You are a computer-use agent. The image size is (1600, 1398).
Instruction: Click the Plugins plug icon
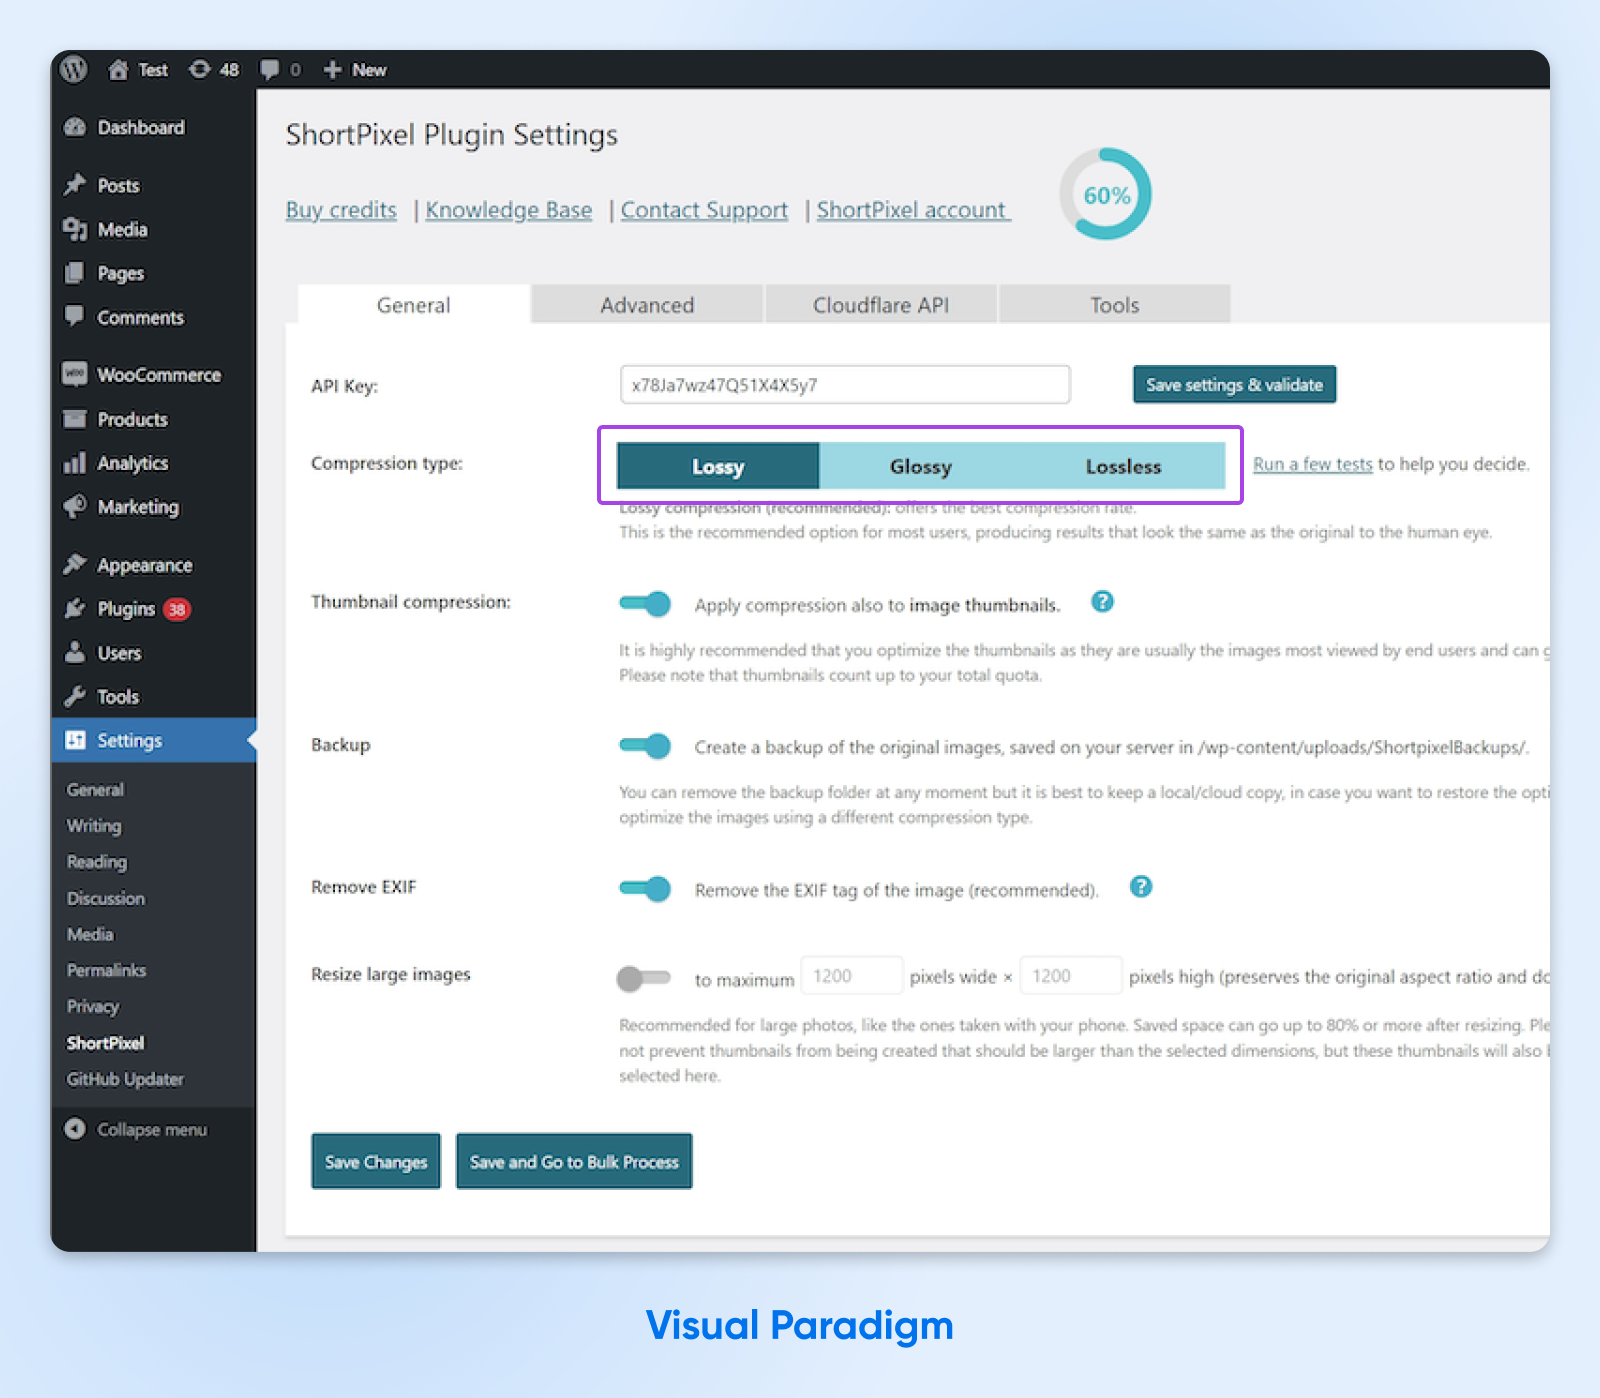(75, 608)
